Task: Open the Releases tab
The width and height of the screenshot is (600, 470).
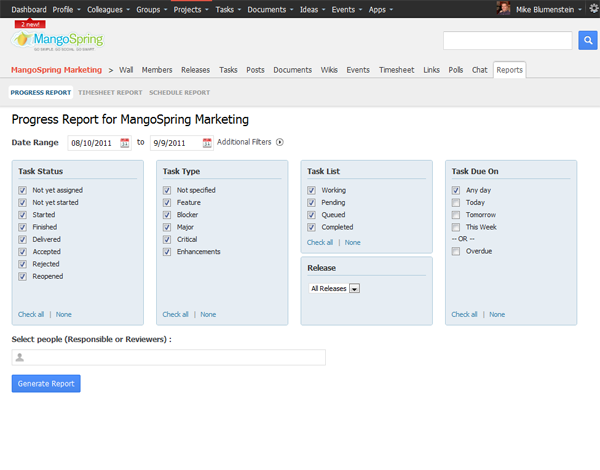Action: click(196, 70)
